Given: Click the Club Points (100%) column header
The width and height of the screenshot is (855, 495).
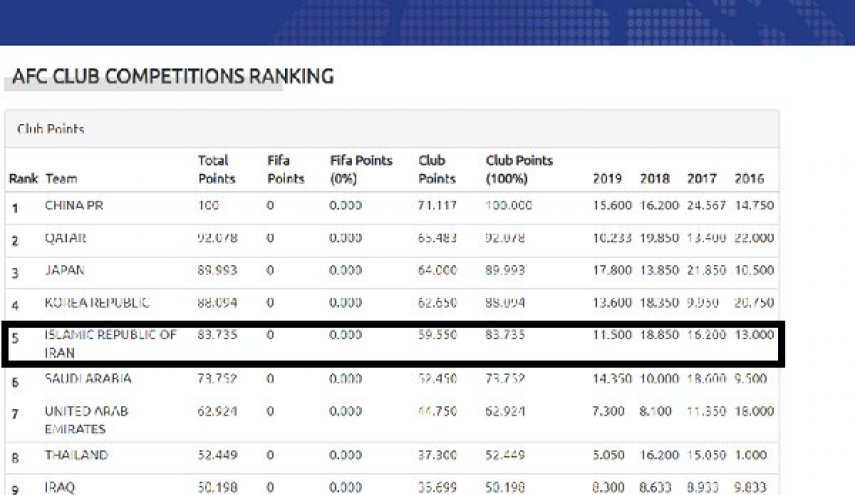Looking at the screenshot, I should pos(519,170).
